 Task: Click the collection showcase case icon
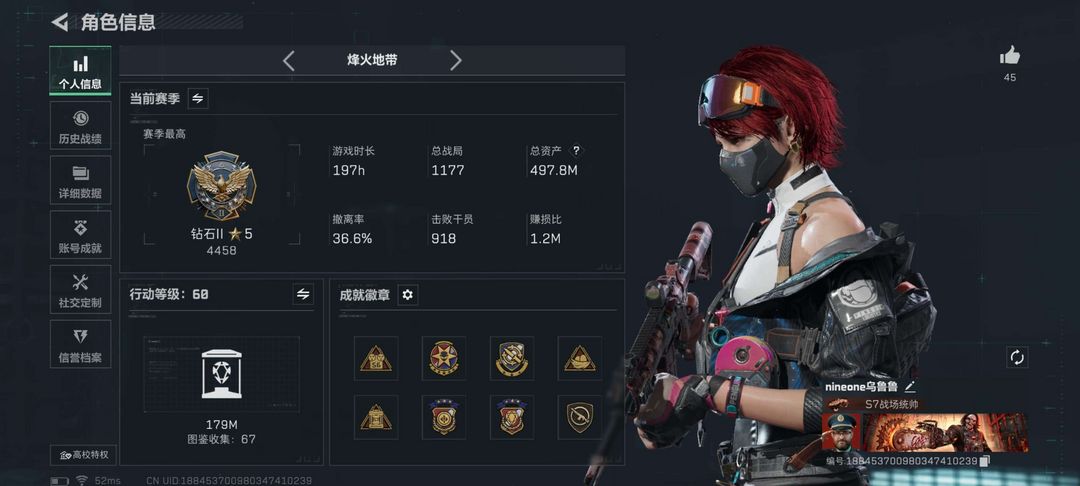(222, 374)
